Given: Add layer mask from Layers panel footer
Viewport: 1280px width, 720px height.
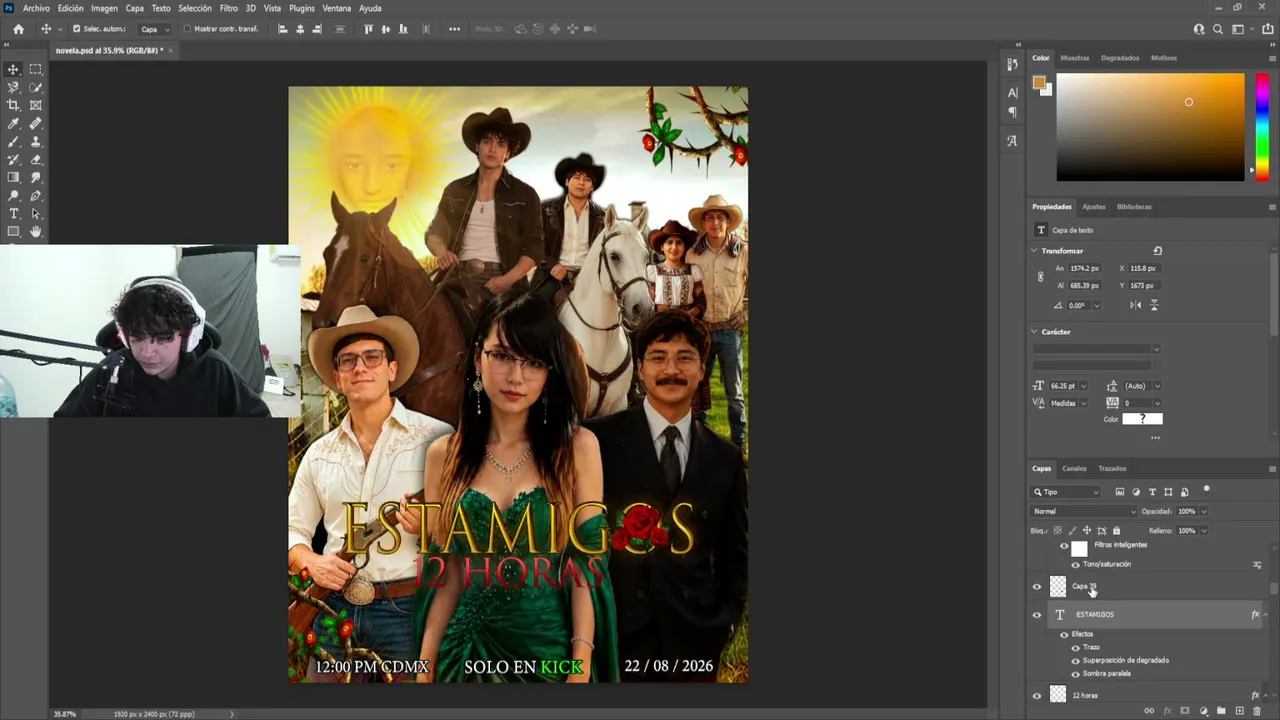Looking at the screenshot, I should pyautogui.click(x=1185, y=711).
